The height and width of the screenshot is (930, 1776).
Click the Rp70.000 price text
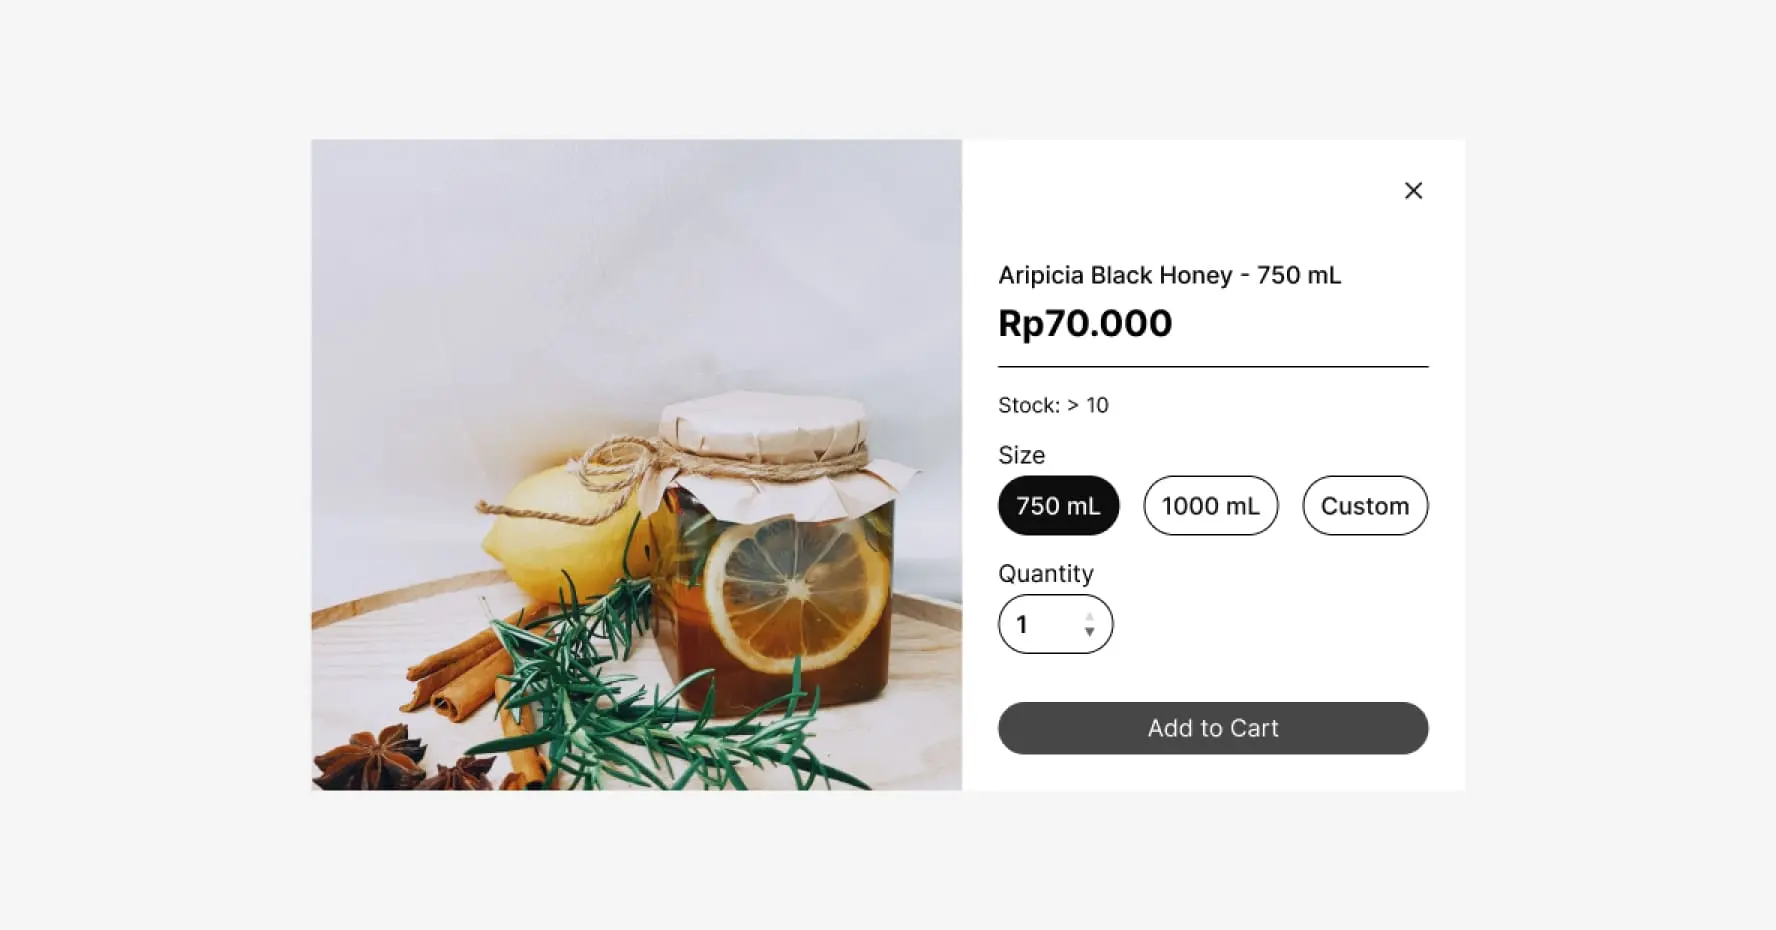(x=1085, y=323)
